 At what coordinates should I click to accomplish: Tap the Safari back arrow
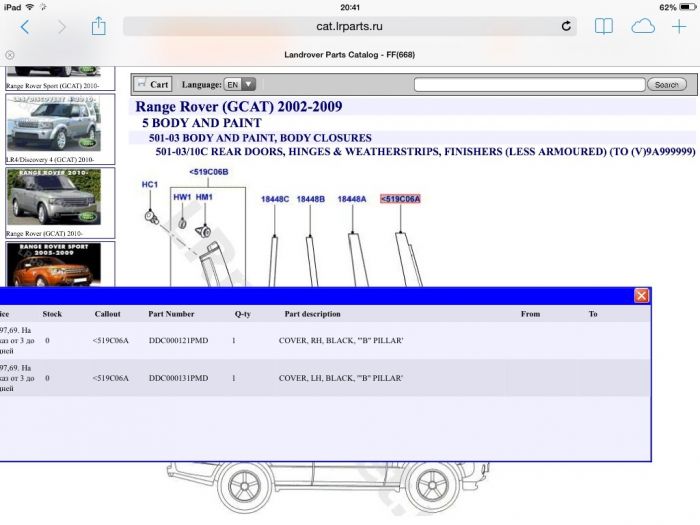click(x=25, y=27)
